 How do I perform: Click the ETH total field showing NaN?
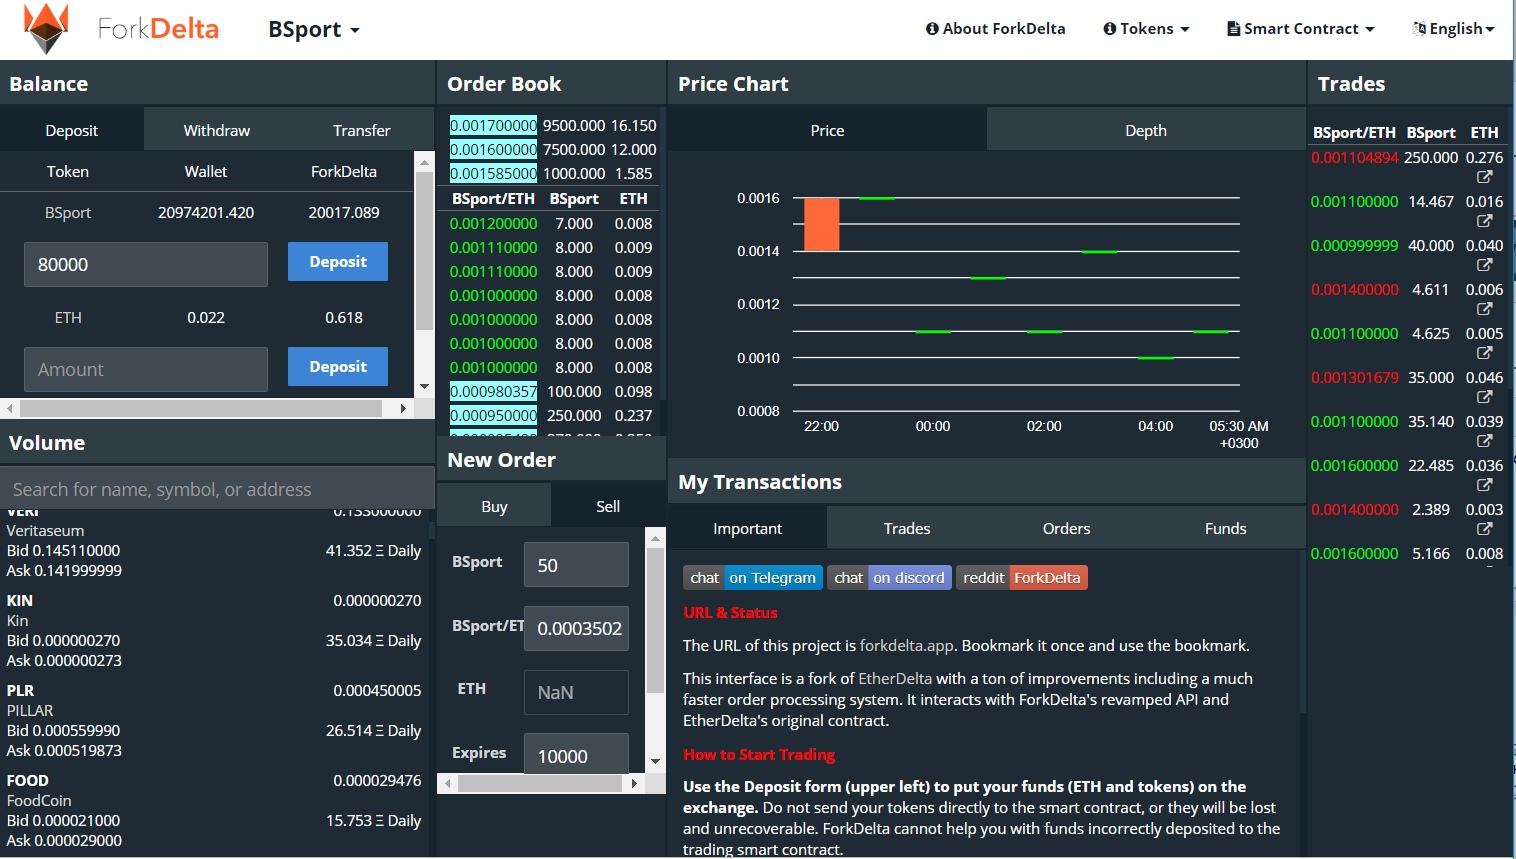(x=576, y=692)
